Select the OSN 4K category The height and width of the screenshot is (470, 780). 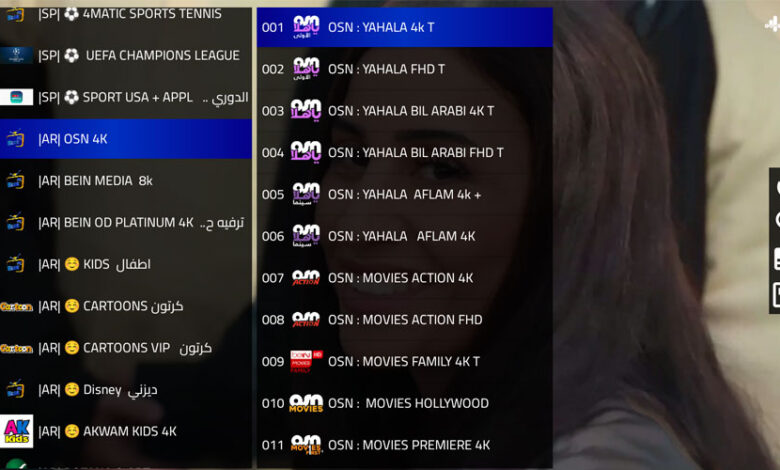126,139
